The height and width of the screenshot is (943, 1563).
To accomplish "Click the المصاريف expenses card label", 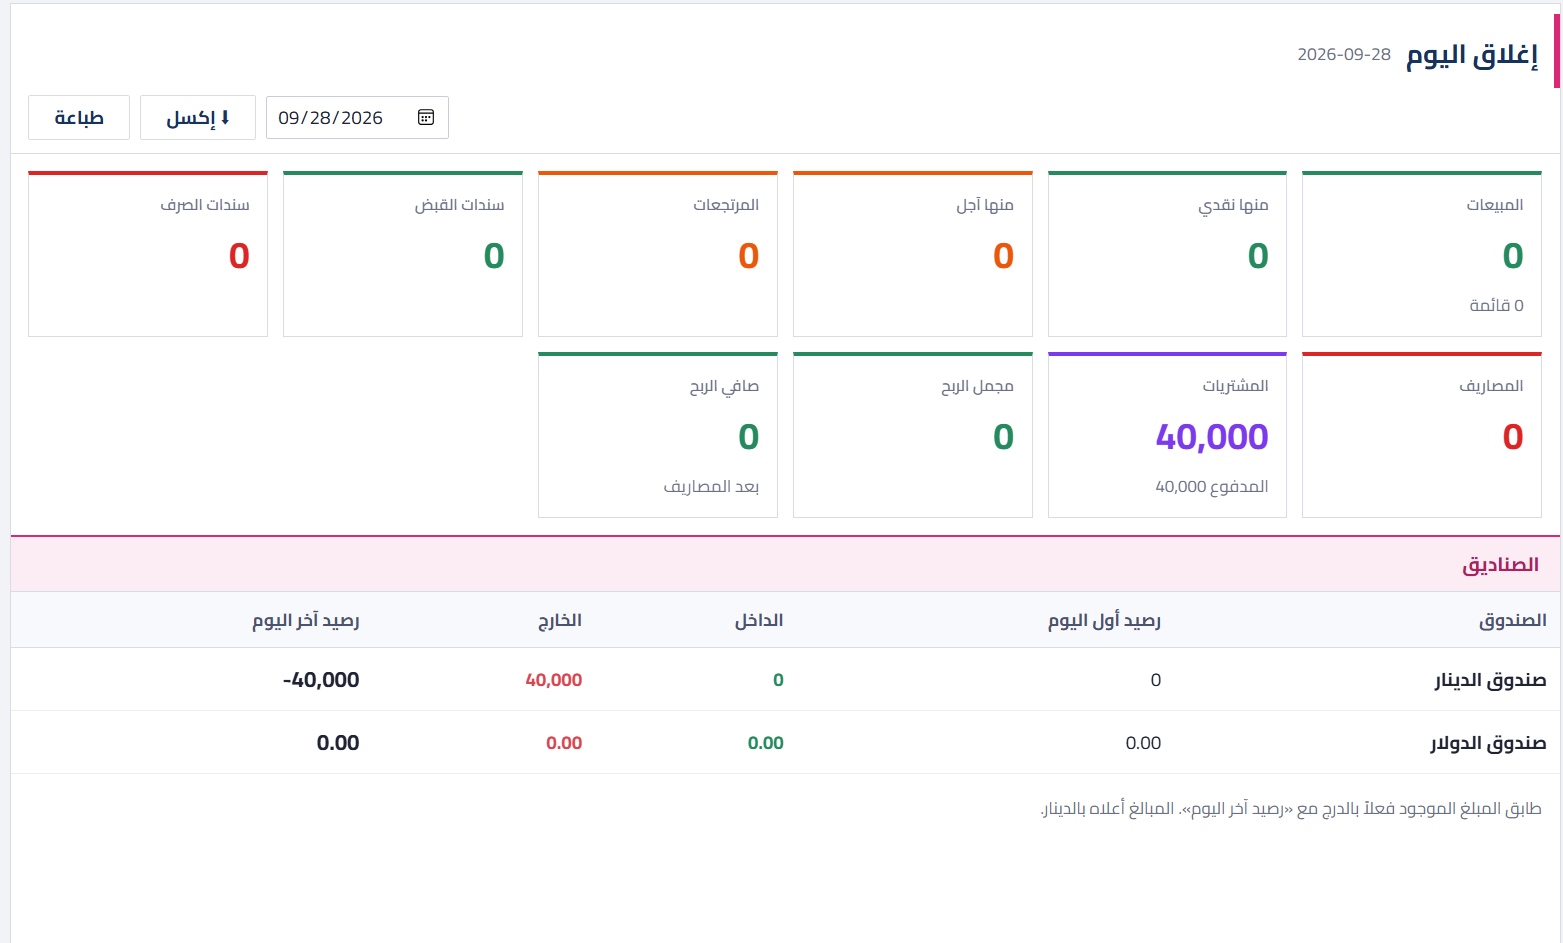I will 1491,386.
